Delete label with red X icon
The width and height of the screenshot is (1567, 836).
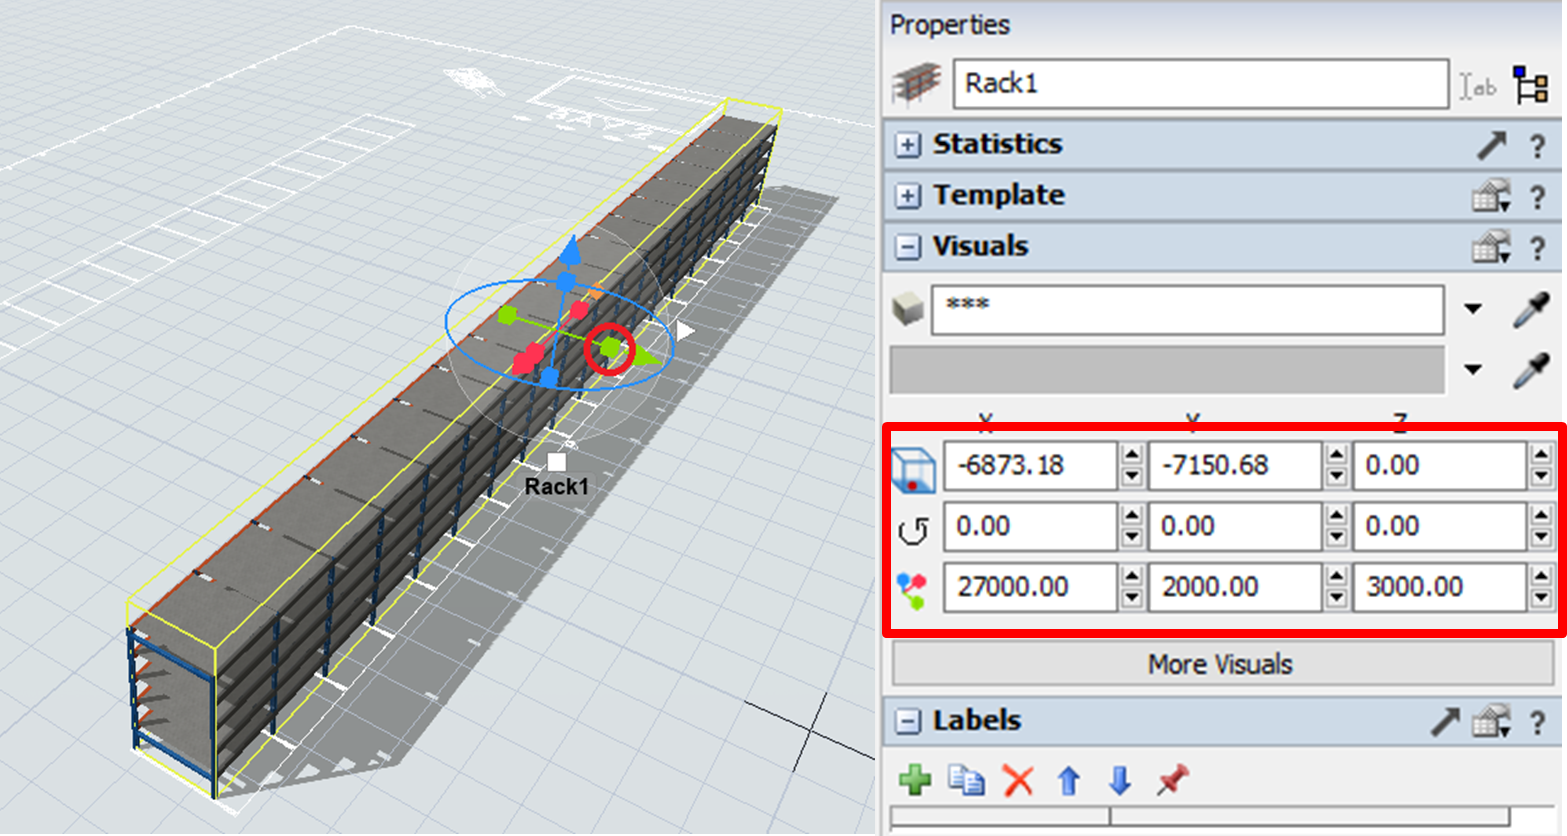click(x=1018, y=780)
